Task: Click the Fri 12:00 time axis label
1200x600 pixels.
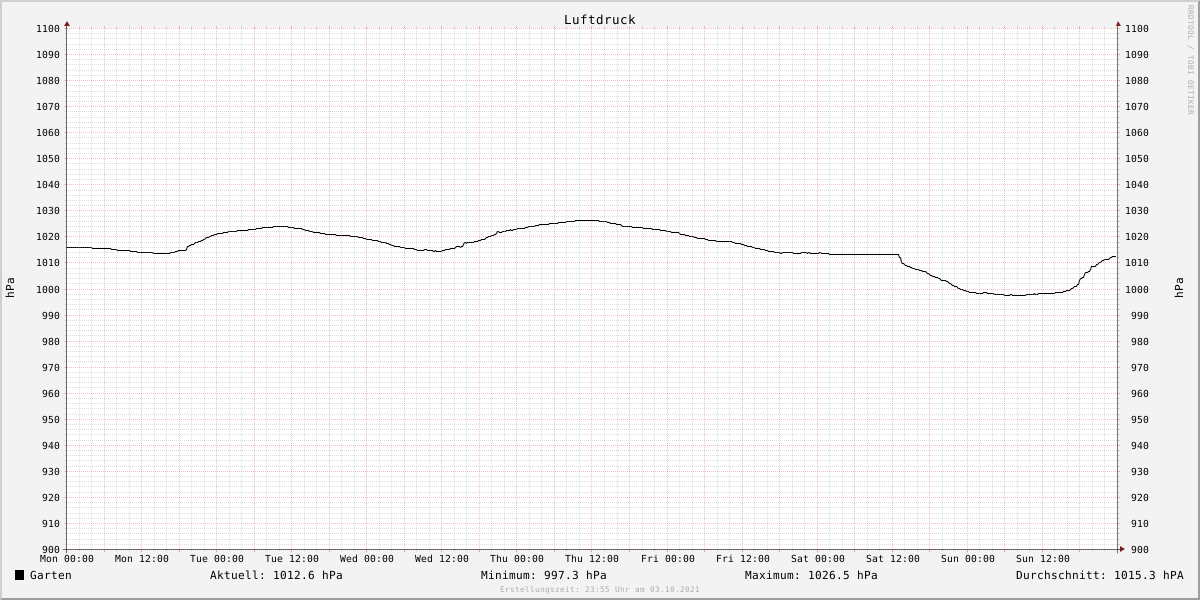Action: pos(743,559)
